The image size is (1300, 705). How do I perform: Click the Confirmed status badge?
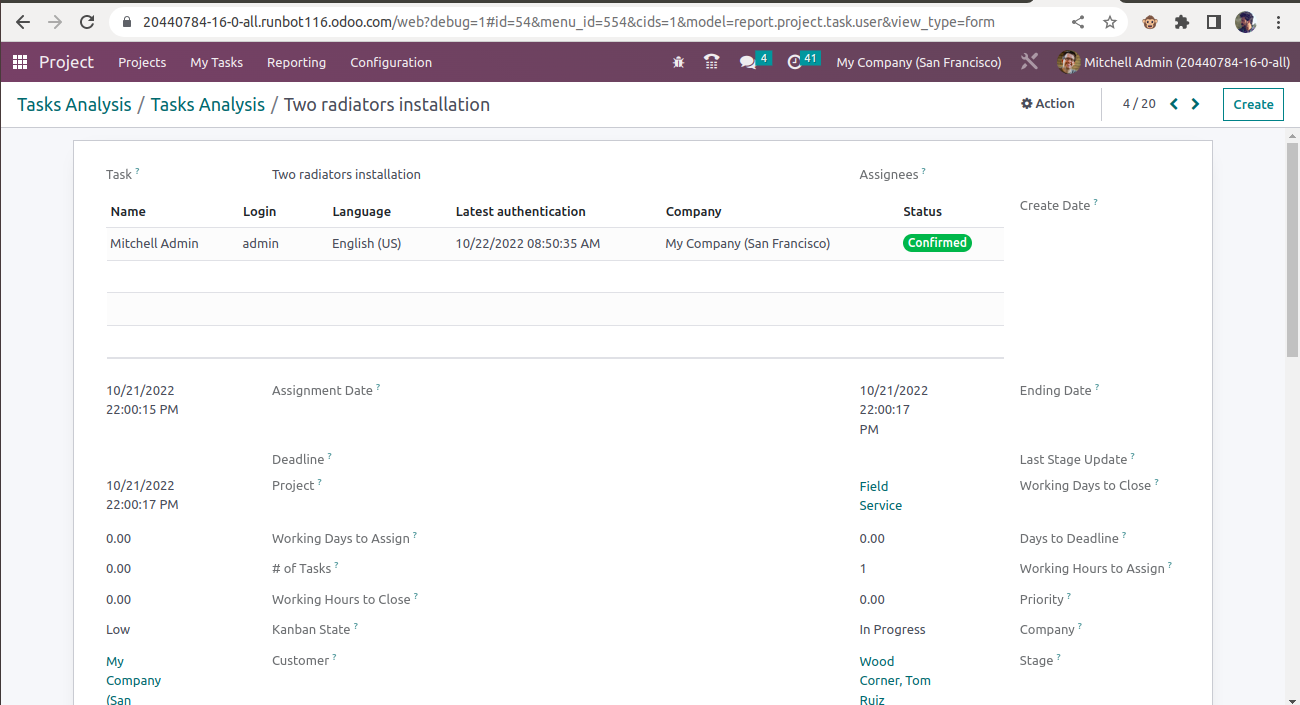(x=937, y=242)
